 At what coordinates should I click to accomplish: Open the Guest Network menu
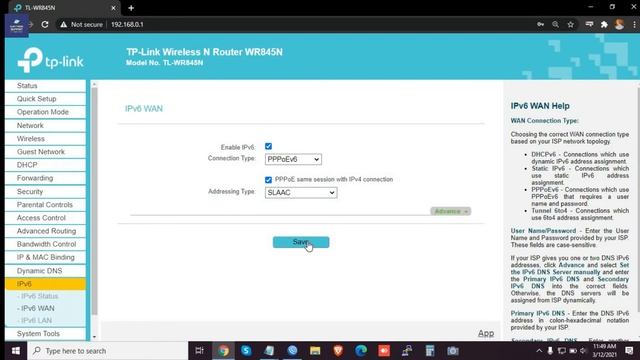(x=45, y=152)
